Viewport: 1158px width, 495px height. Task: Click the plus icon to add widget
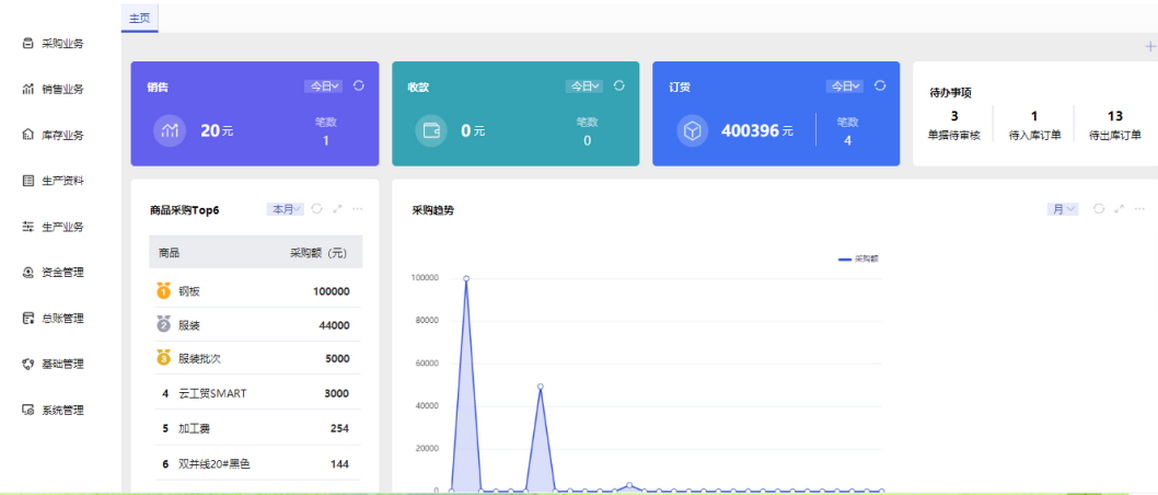tap(1150, 47)
